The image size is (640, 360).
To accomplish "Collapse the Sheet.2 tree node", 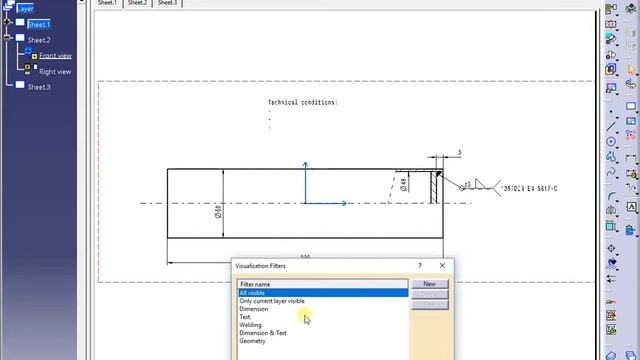I will click(x=7, y=38).
